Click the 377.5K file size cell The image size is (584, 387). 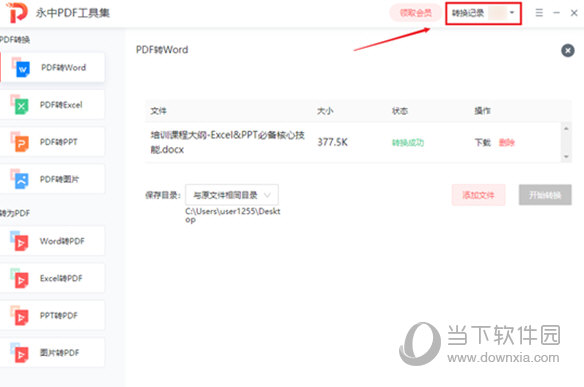(332, 142)
